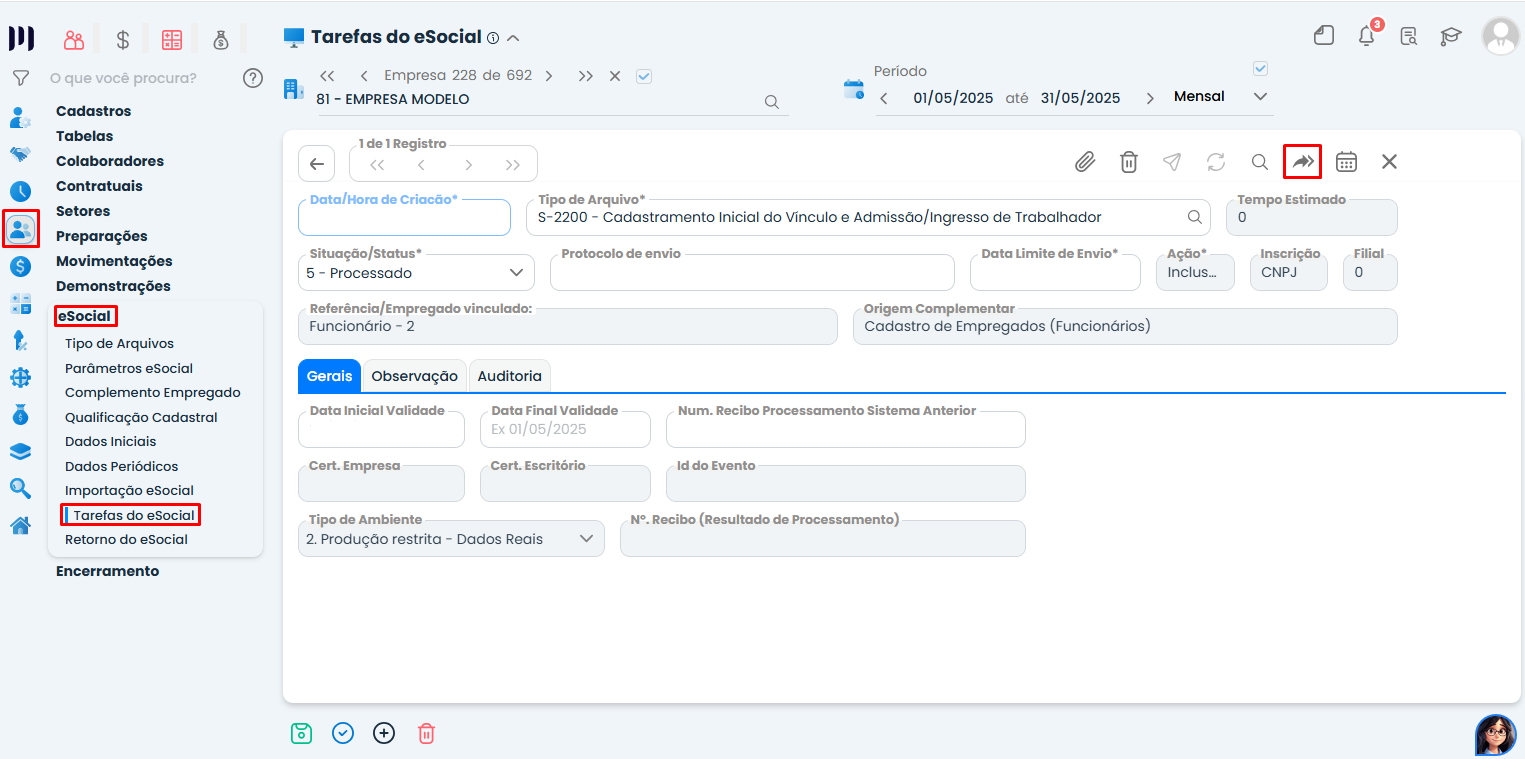Click the back arrow button in the record toolbar
The height and width of the screenshot is (759, 1525).
pos(317,164)
